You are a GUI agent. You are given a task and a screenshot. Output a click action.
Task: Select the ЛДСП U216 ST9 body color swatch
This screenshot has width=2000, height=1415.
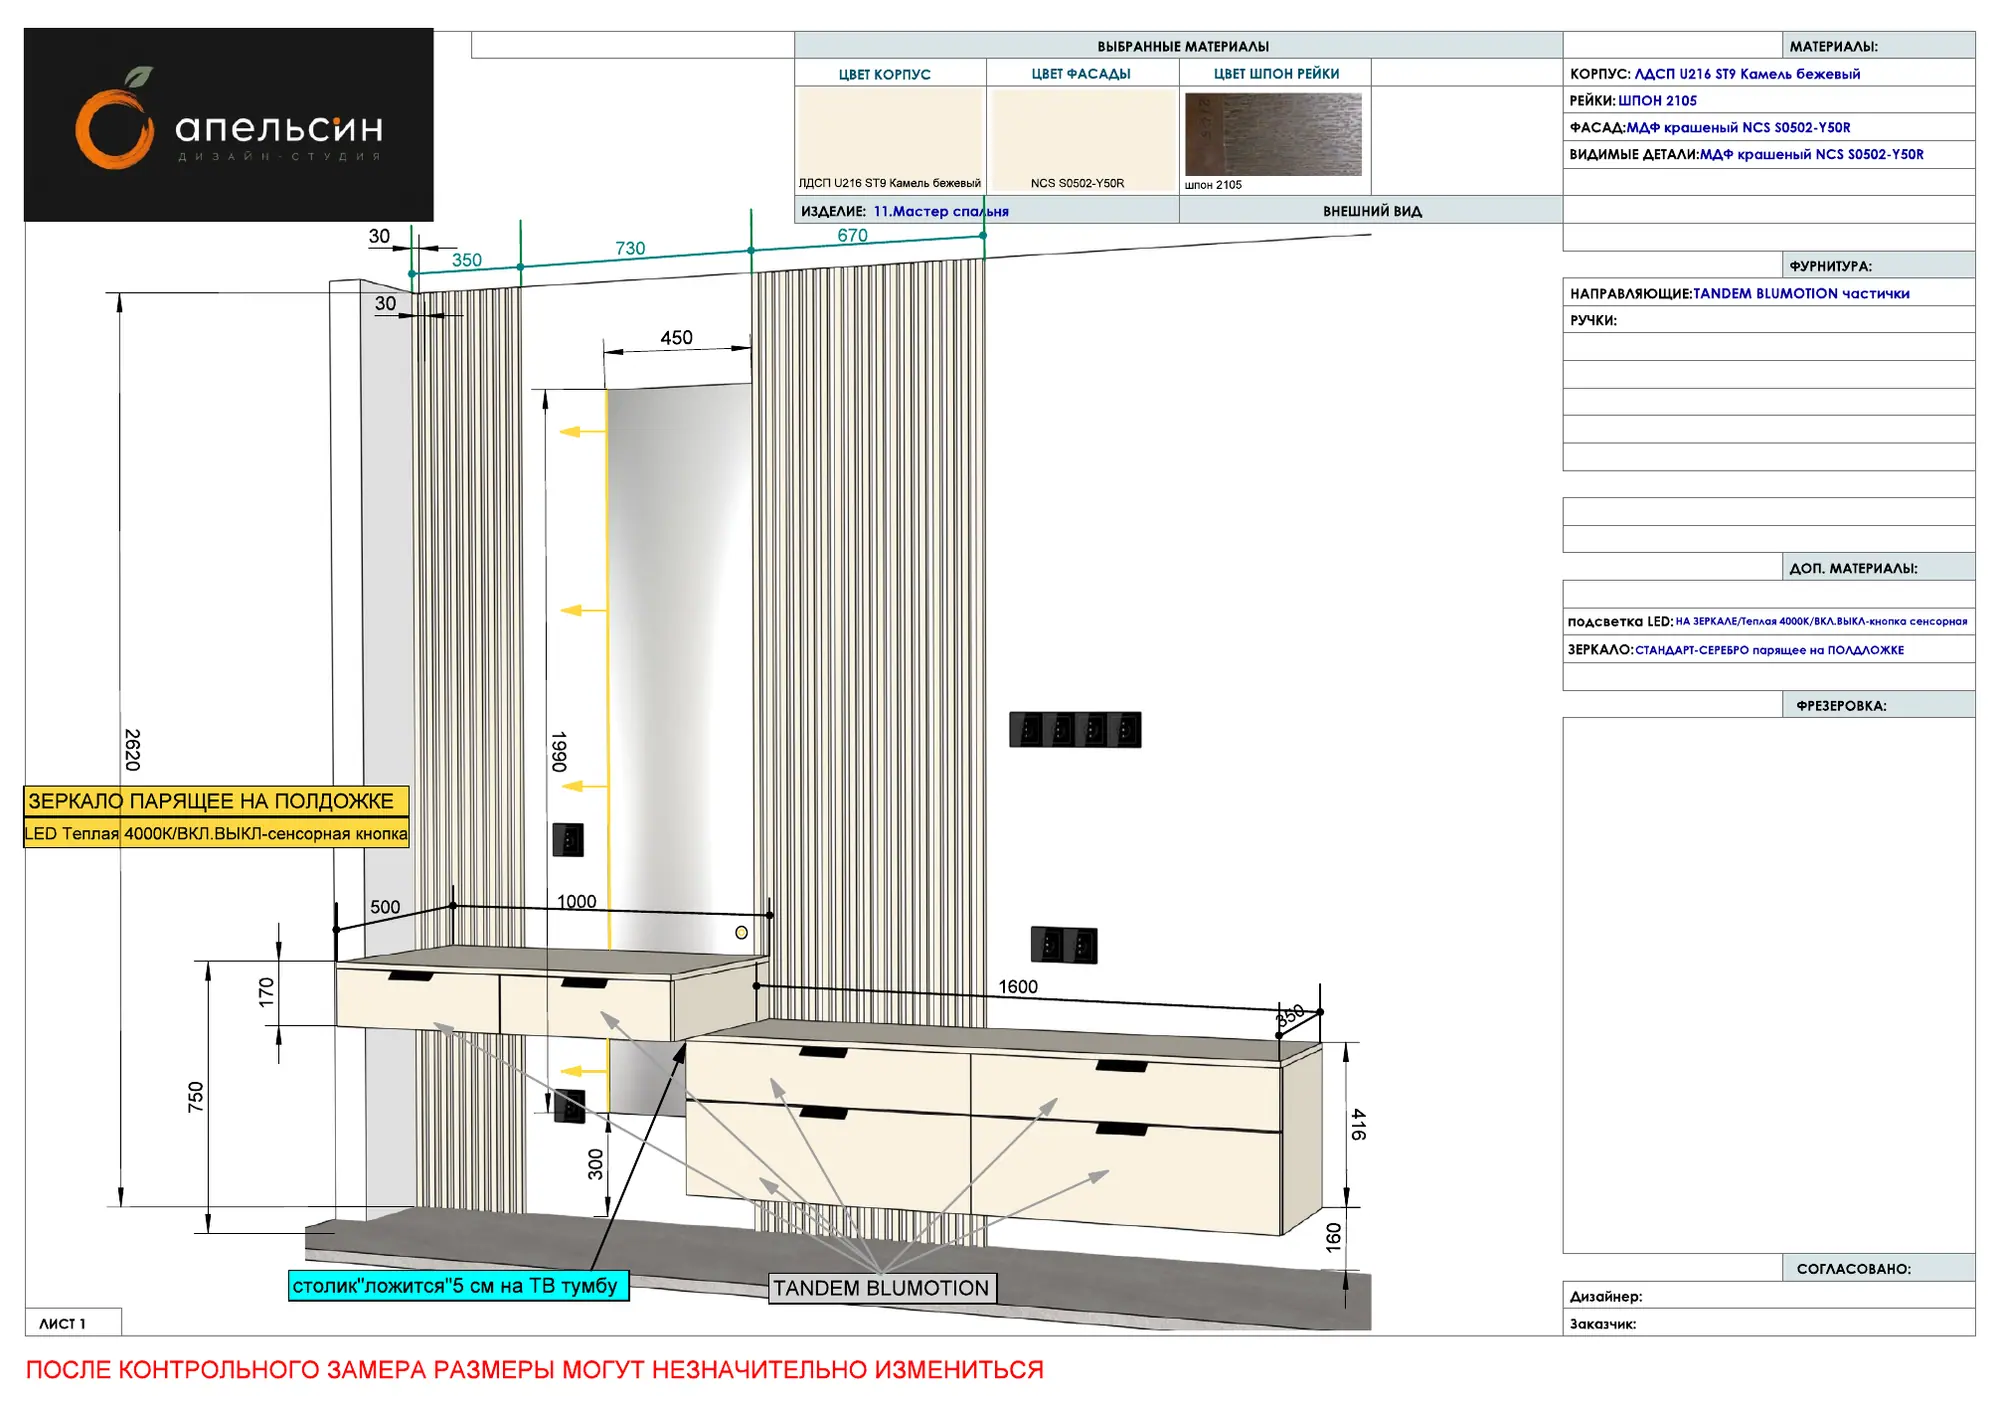890,139
